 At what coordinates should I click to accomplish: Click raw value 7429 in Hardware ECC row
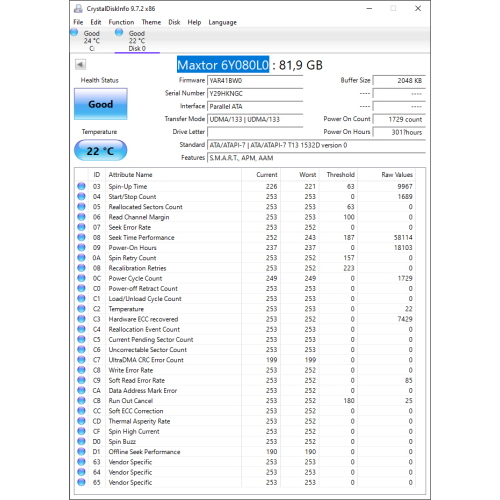click(x=405, y=319)
